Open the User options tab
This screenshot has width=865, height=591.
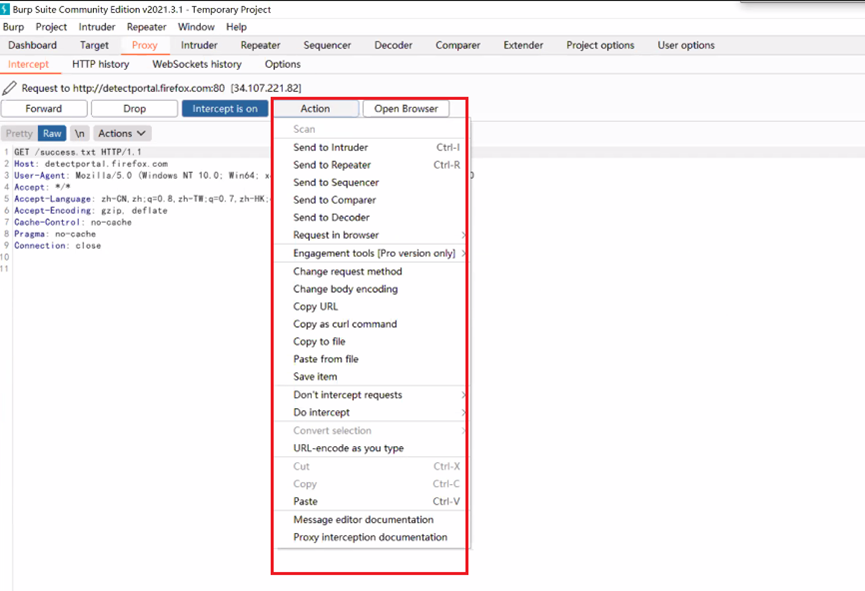coord(686,45)
